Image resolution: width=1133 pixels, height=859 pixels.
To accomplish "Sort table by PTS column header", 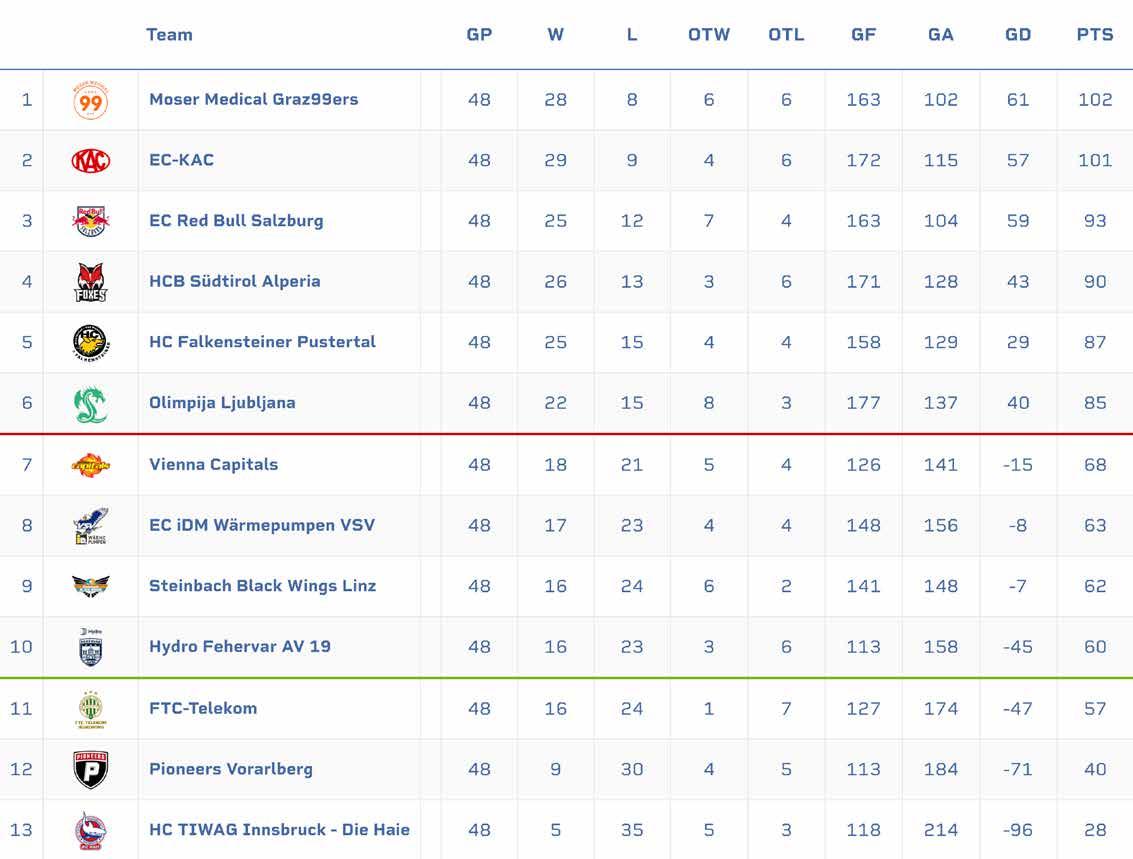I will [x=1095, y=34].
